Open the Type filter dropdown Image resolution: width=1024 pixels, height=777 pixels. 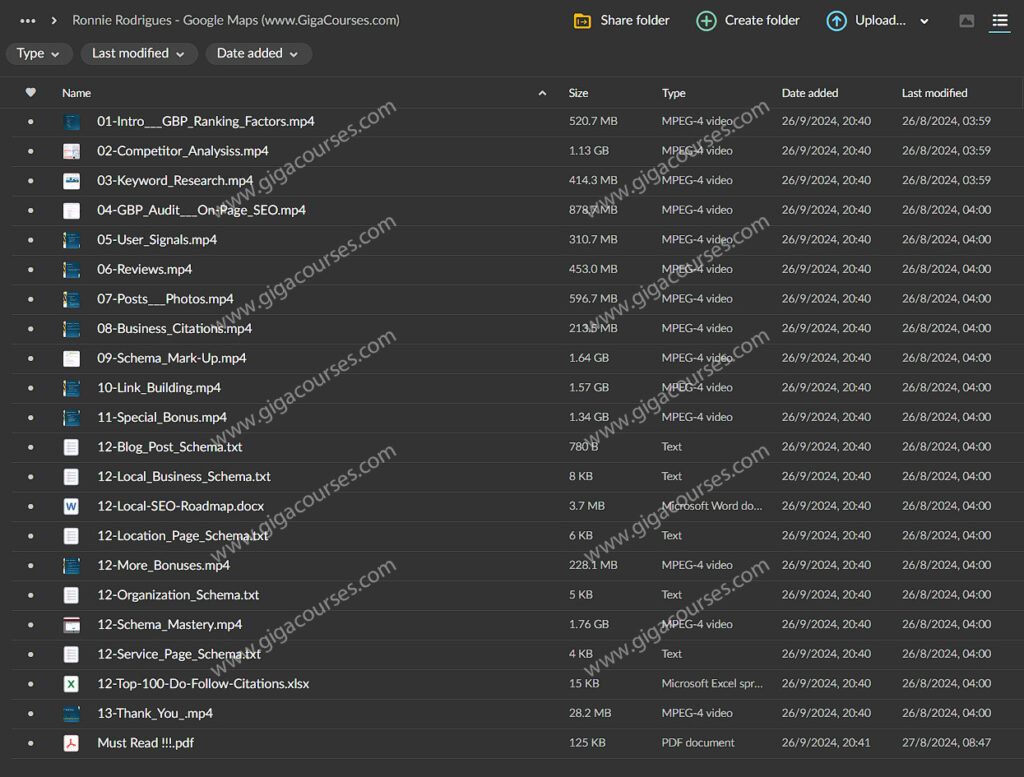tap(39, 54)
